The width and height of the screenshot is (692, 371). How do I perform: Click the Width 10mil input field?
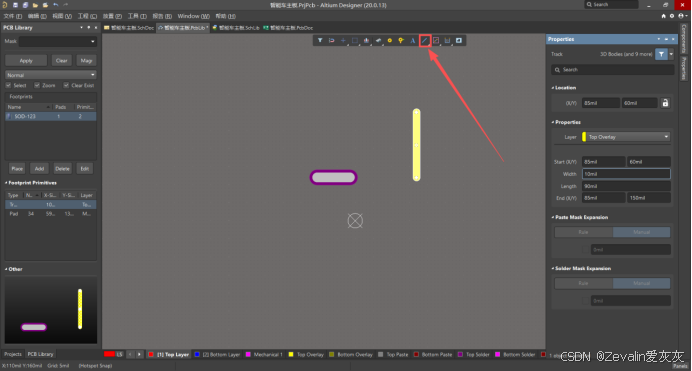[626, 174]
